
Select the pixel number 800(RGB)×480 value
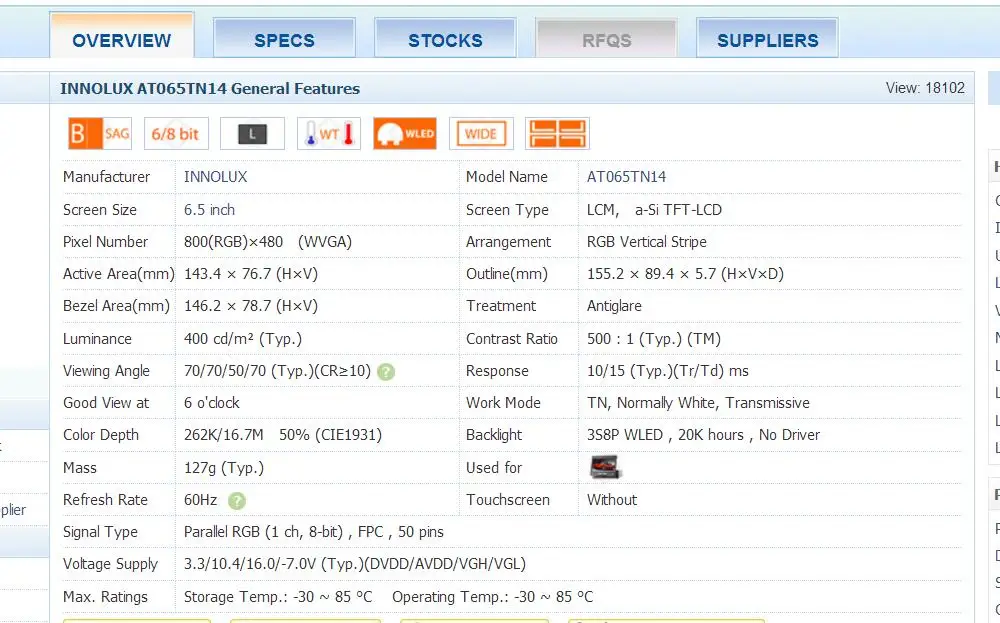[268, 242]
